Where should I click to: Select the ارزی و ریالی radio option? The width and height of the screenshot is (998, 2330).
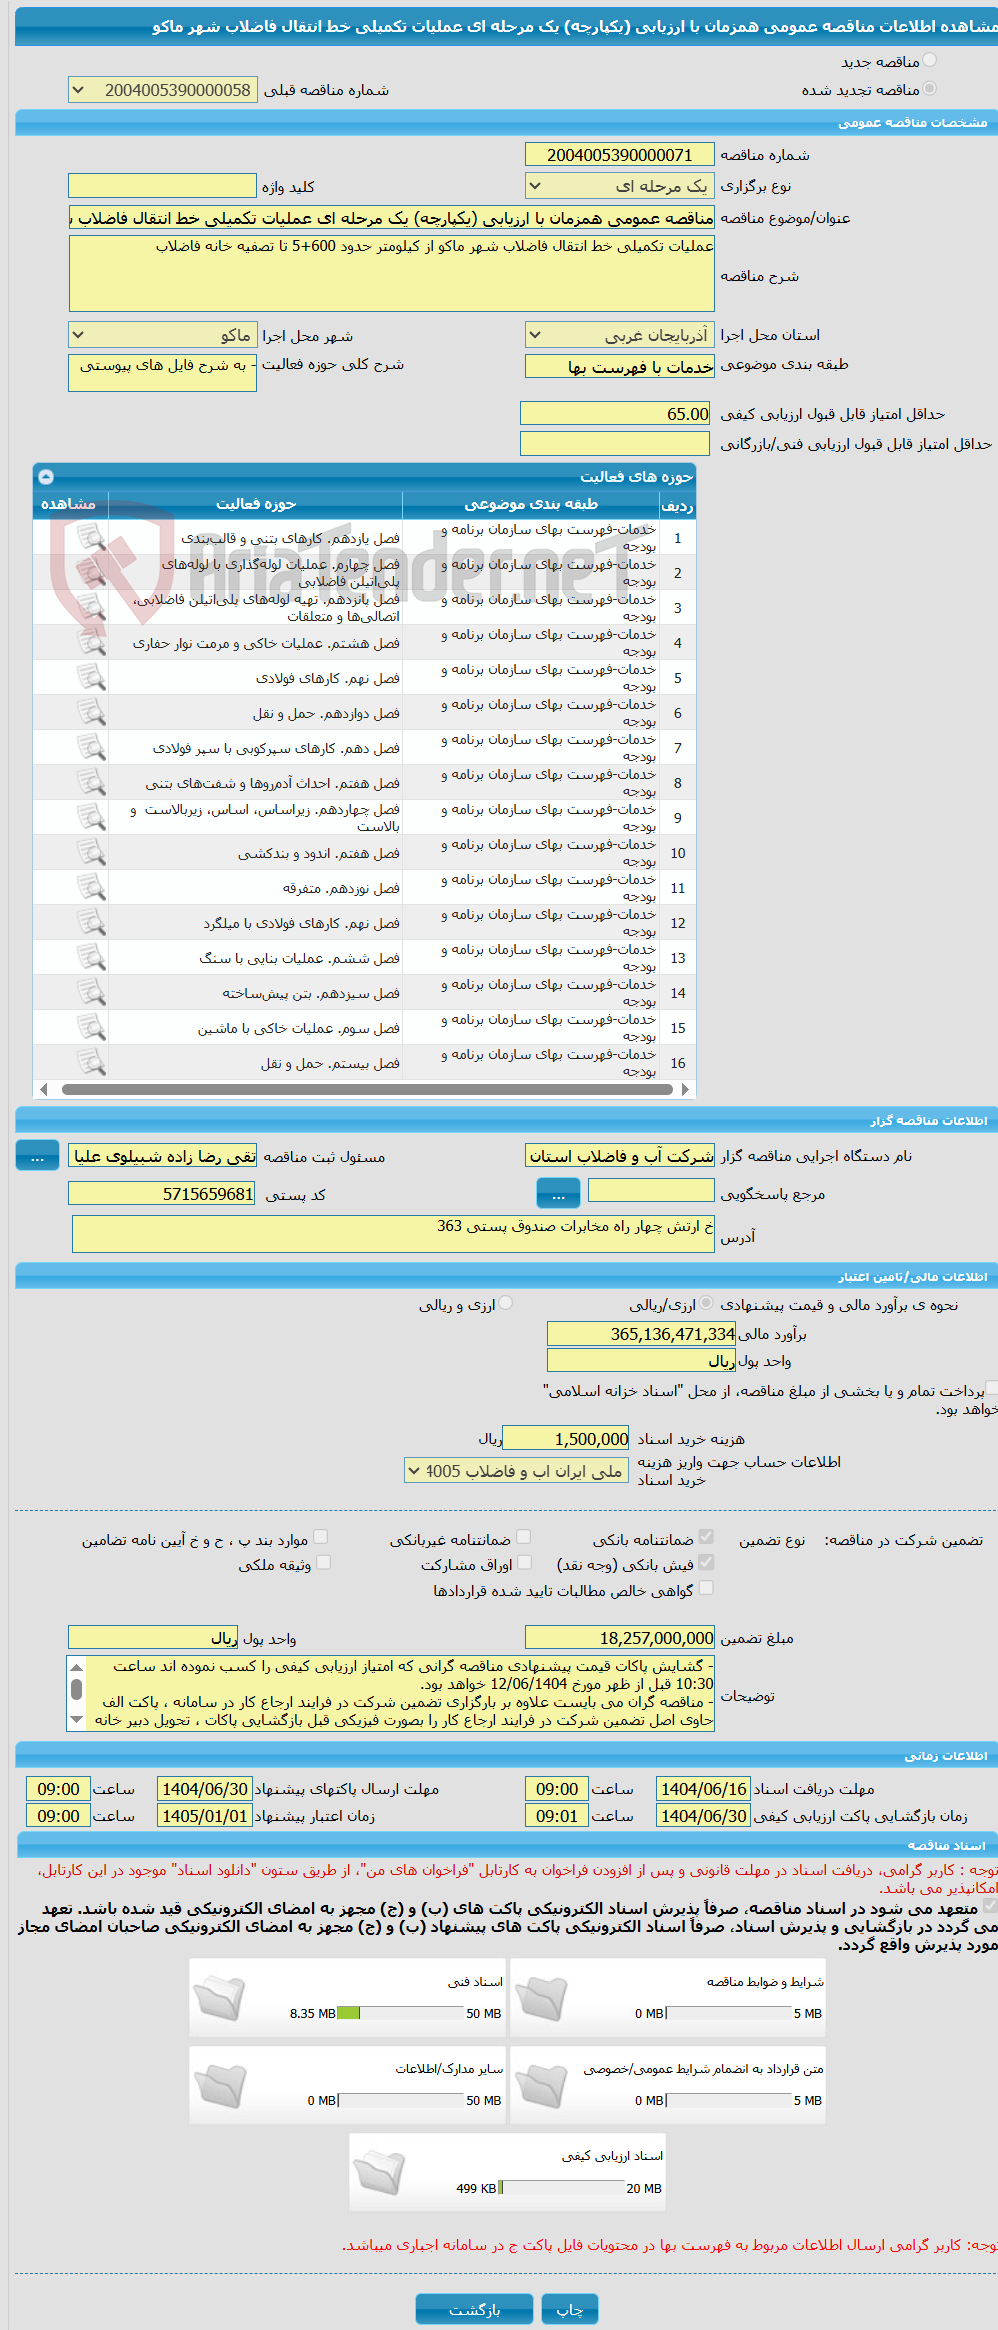click(506, 1303)
